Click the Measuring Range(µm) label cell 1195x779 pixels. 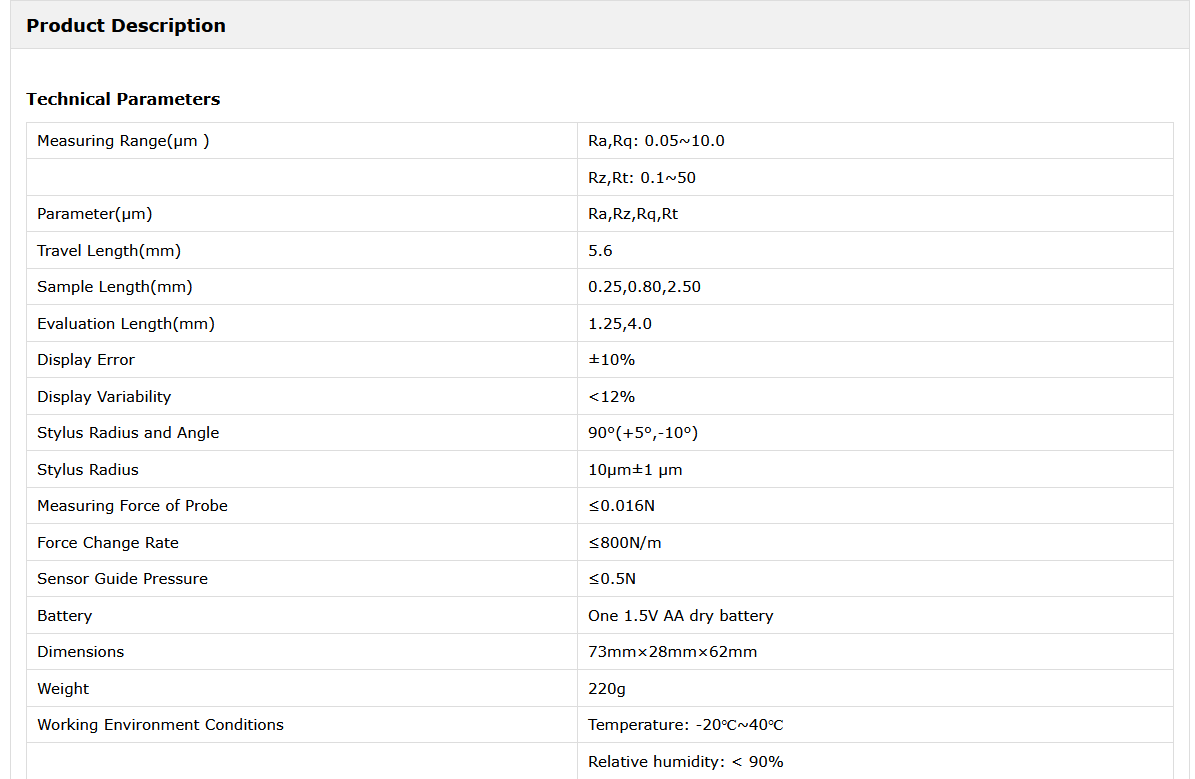tap(123, 141)
